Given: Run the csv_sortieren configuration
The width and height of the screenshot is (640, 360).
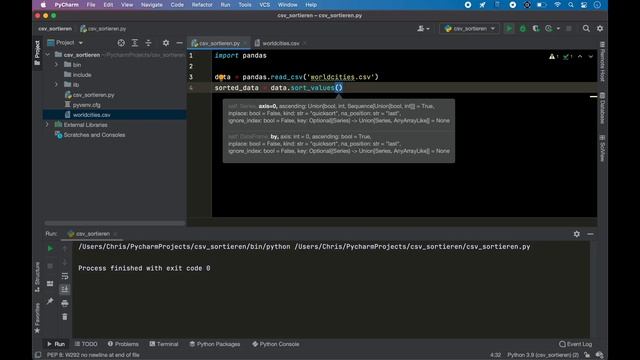Looking at the screenshot, I should pos(509,29).
